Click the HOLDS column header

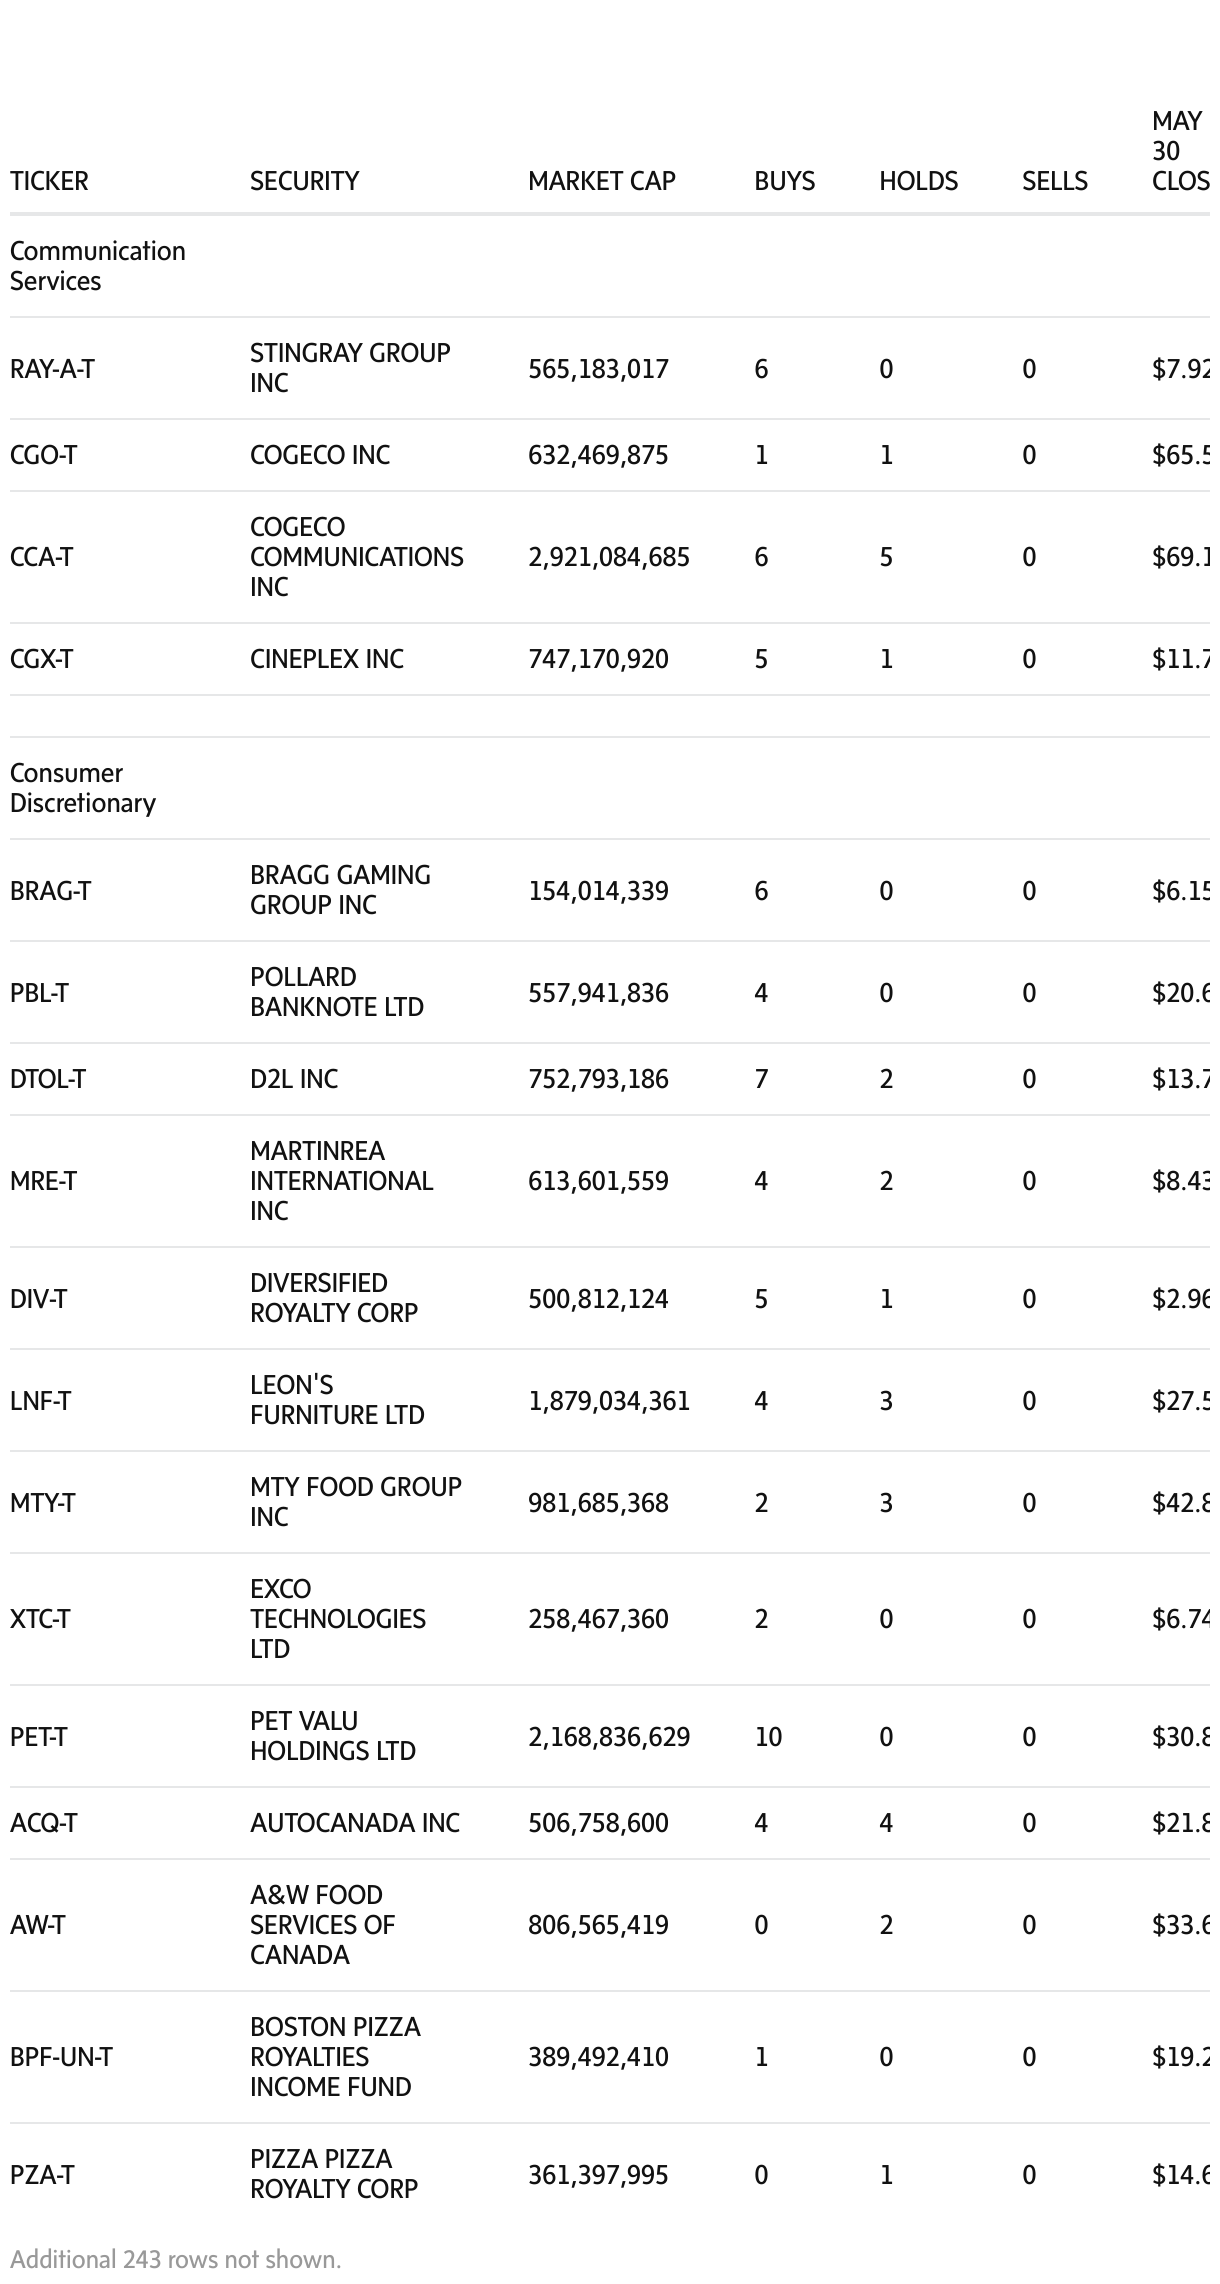point(918,181)
